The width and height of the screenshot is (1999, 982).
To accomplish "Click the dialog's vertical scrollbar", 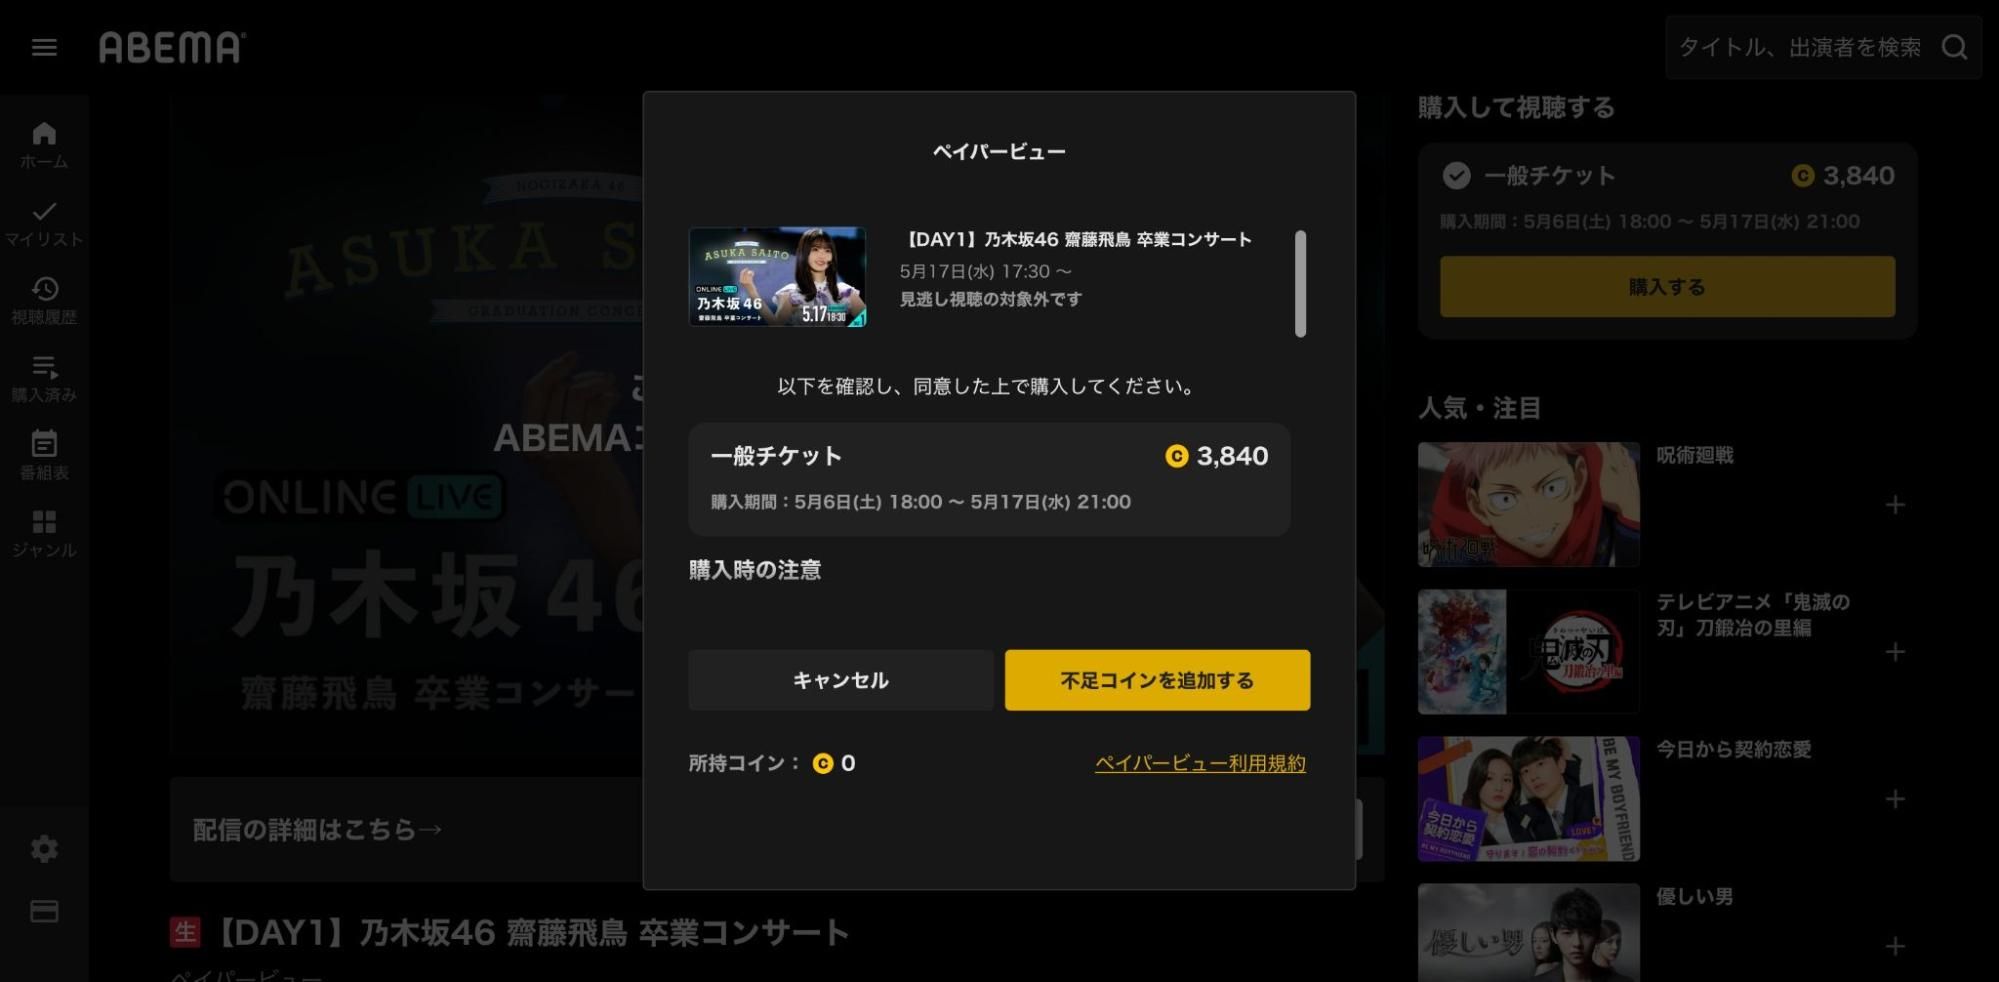I will 1300,284.
